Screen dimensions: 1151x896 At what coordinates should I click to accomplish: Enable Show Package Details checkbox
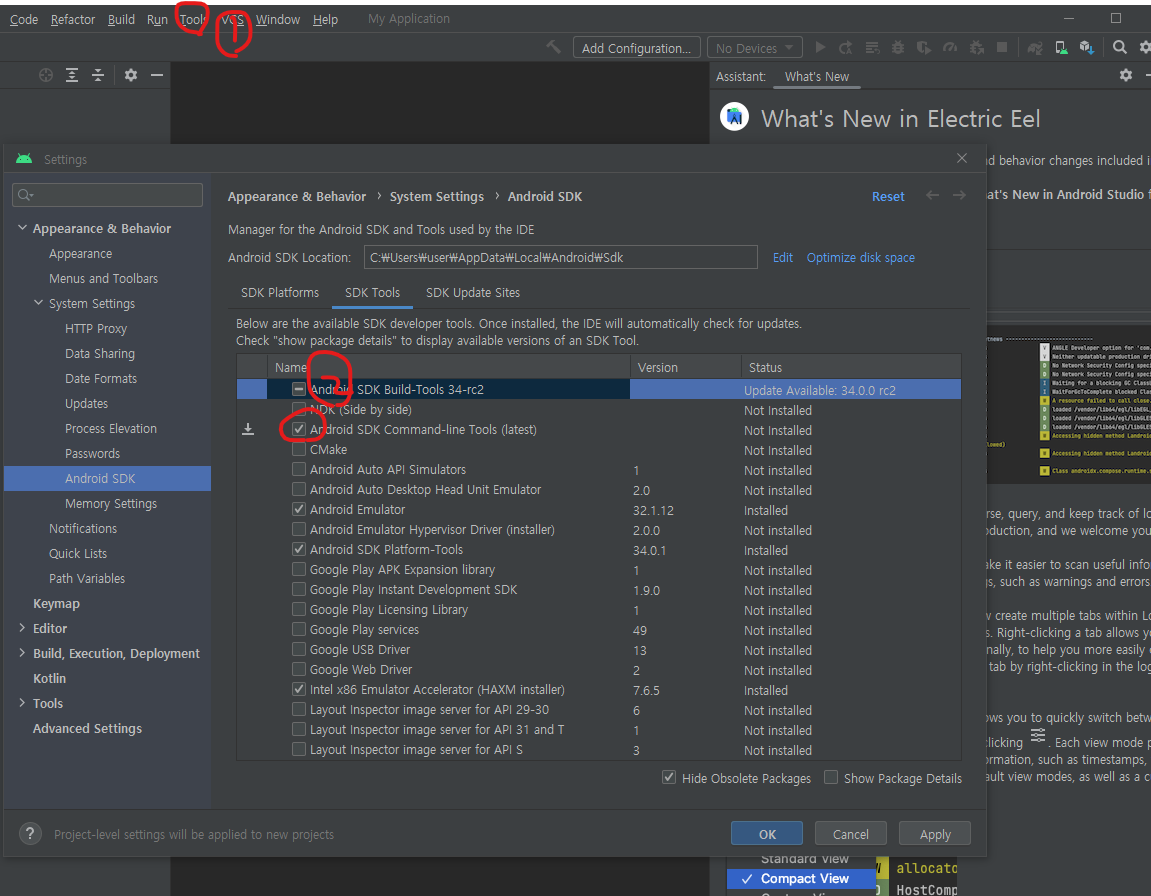pyautogui.click(x=831, y=777)
